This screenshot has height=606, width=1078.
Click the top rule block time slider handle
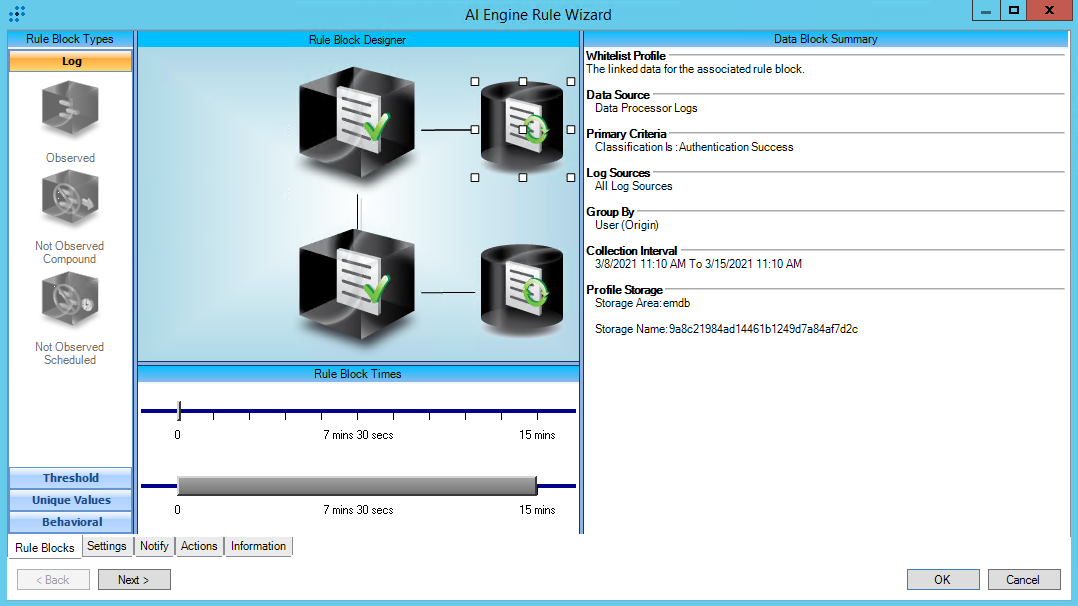tap(179, 410)
